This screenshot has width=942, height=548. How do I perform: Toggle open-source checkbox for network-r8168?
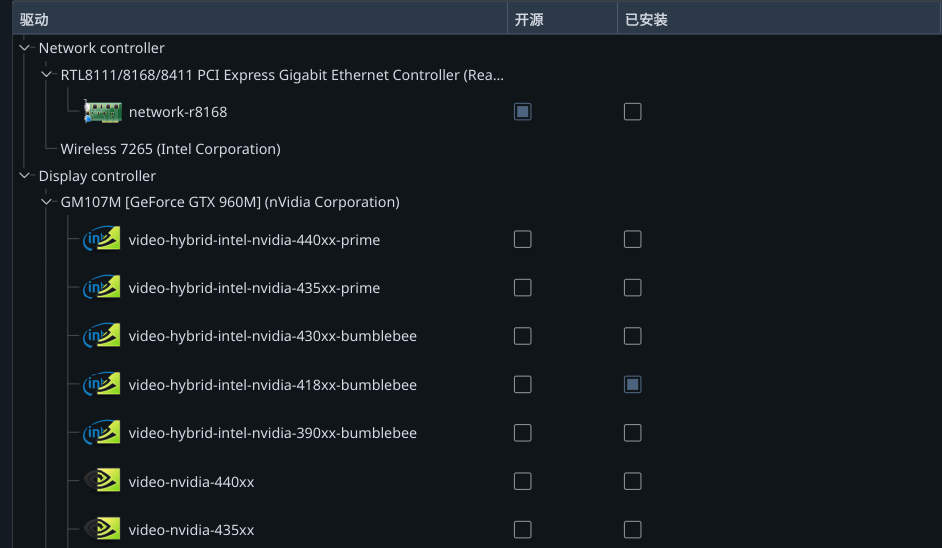523,112
